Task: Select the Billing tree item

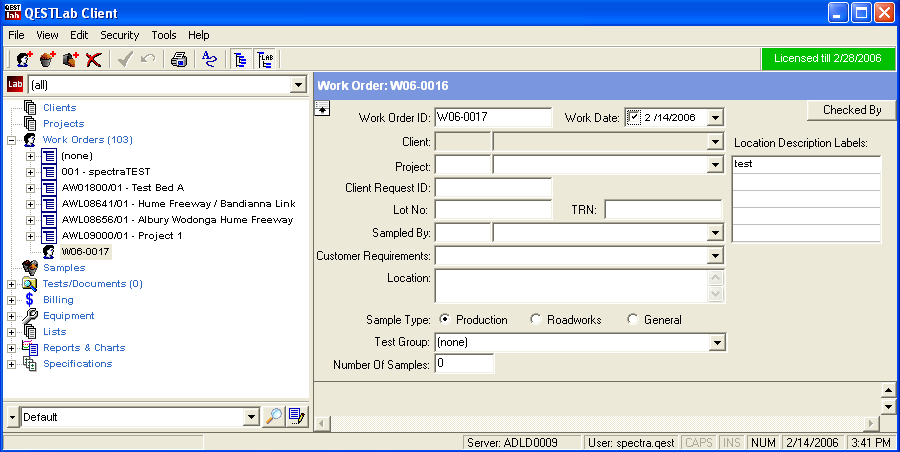Action: point(58,300)
